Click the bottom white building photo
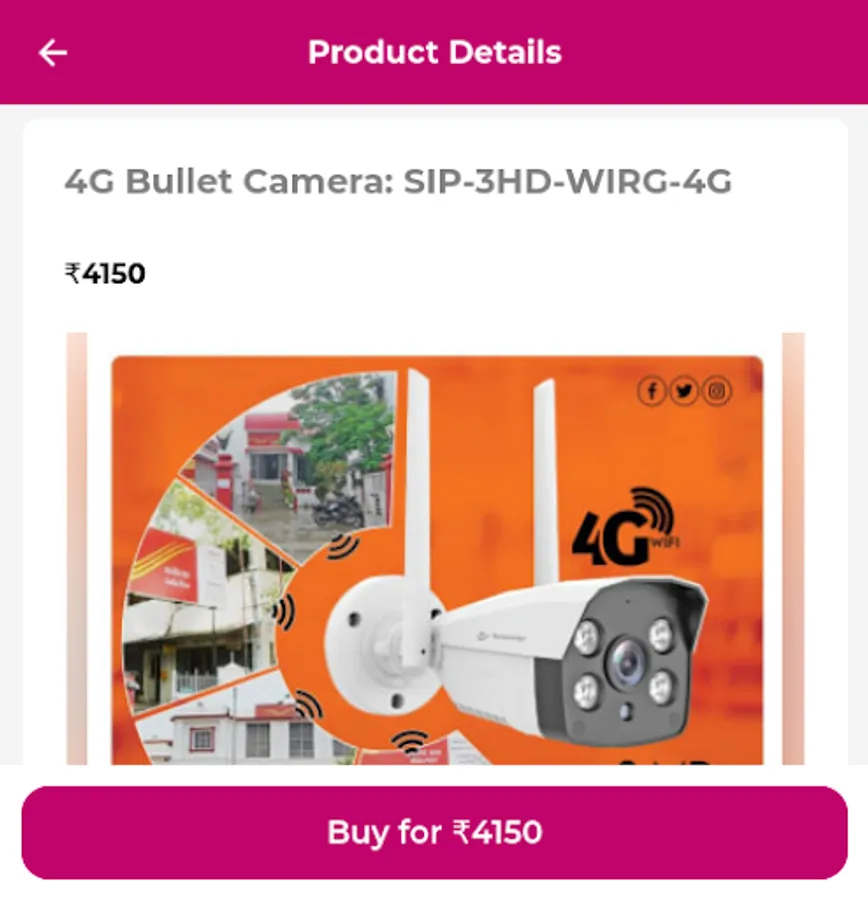The width and height of the screenshot is (868, 900). (241, 724)
